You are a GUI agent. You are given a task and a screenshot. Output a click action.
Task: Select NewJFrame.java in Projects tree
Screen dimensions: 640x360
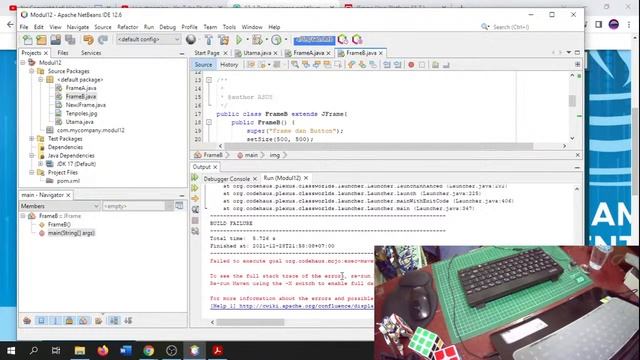(85, 105)
